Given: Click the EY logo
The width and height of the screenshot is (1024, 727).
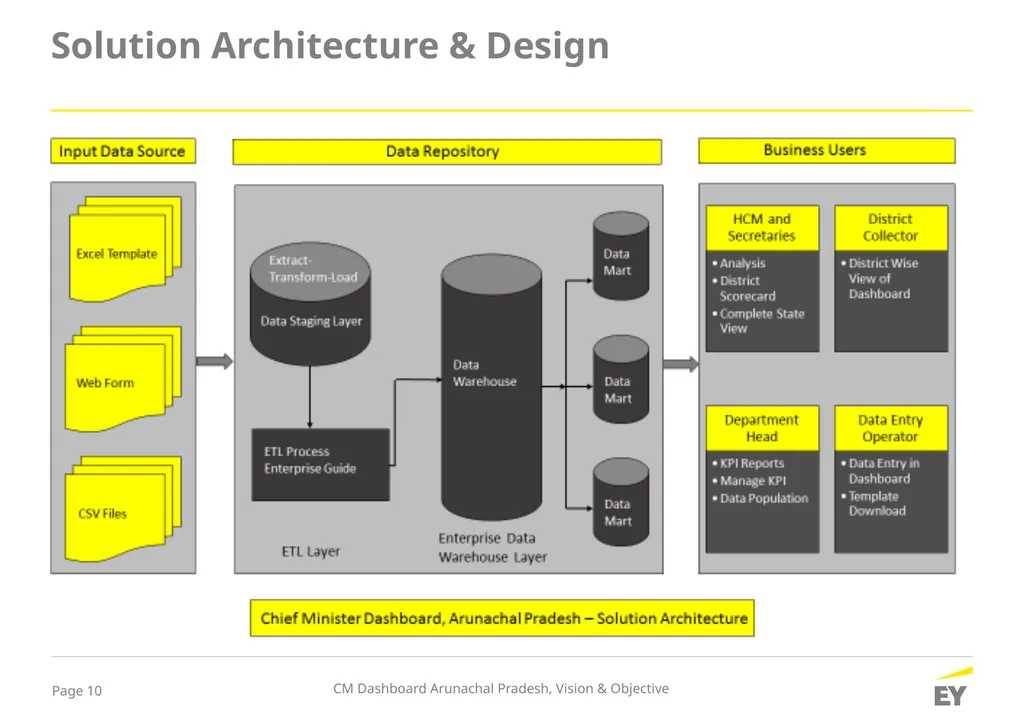Looking at the screenshot, I should (952, 687).
